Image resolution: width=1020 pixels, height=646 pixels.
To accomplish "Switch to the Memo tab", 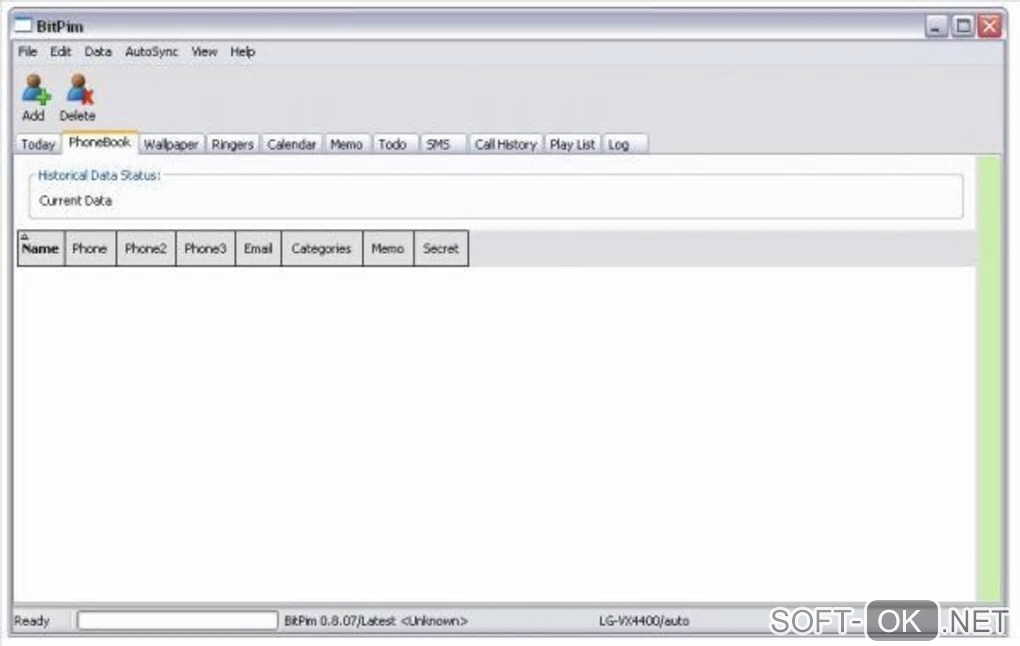I will tap(346, 144).
